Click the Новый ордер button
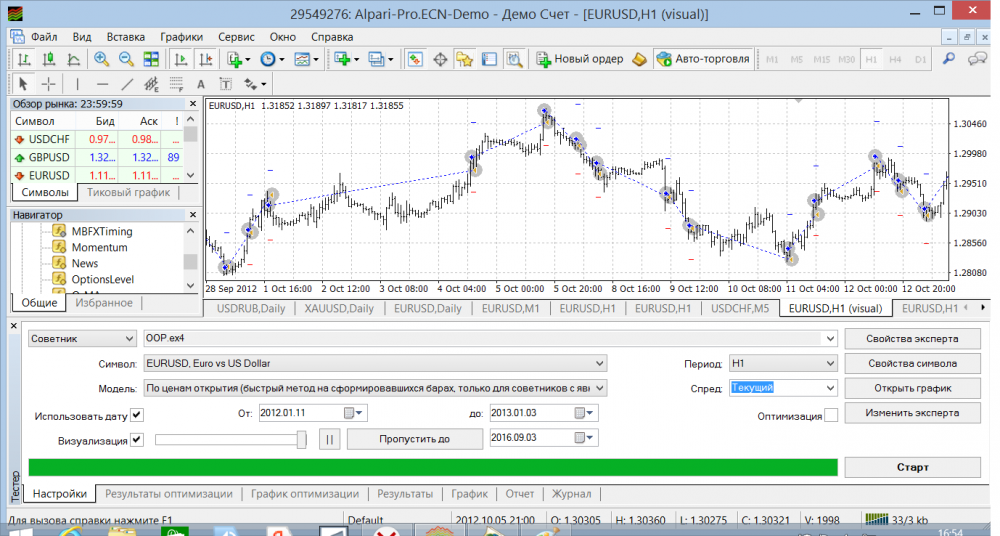Screen dimensions: 1000x536 click(x=580, y=59)
